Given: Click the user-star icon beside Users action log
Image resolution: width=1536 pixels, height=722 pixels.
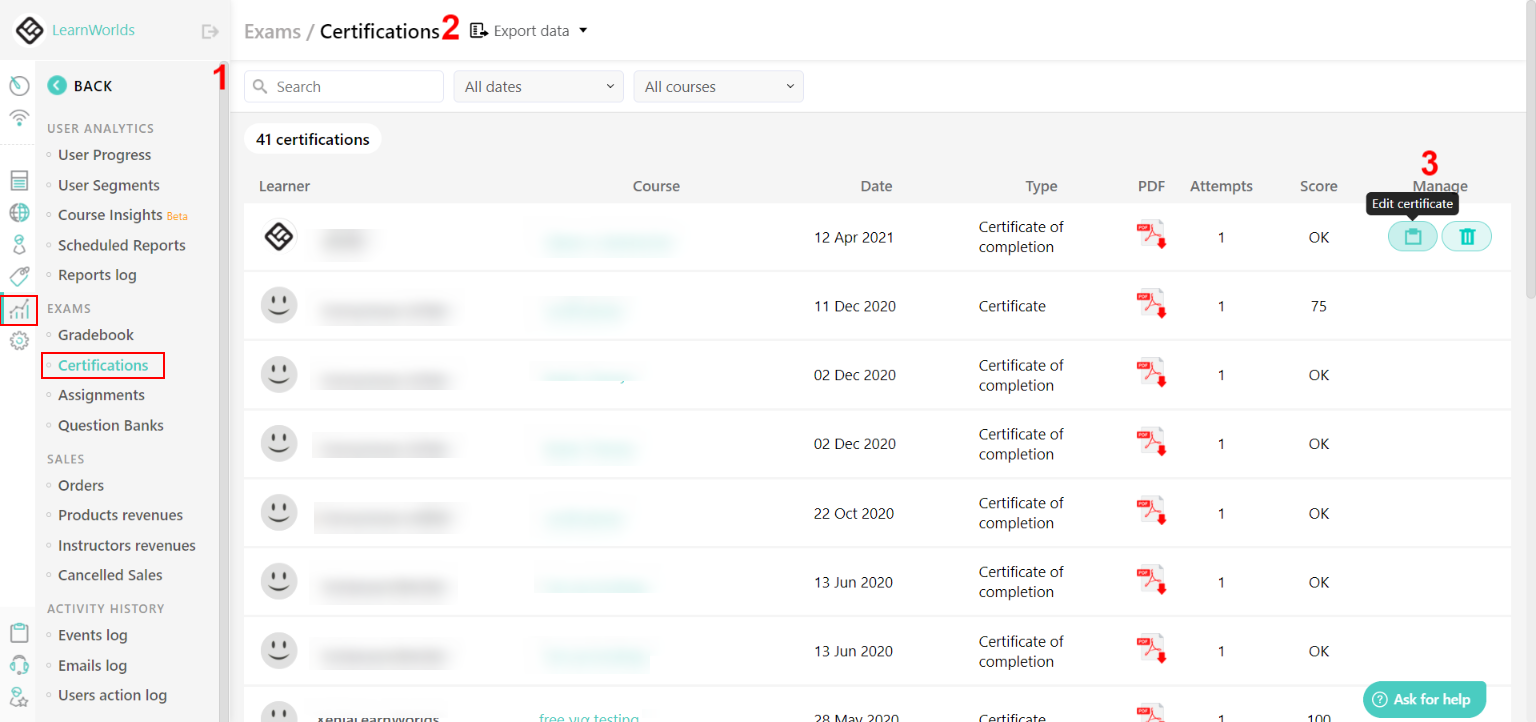Looking at the screenshot, I should point(18,694).
